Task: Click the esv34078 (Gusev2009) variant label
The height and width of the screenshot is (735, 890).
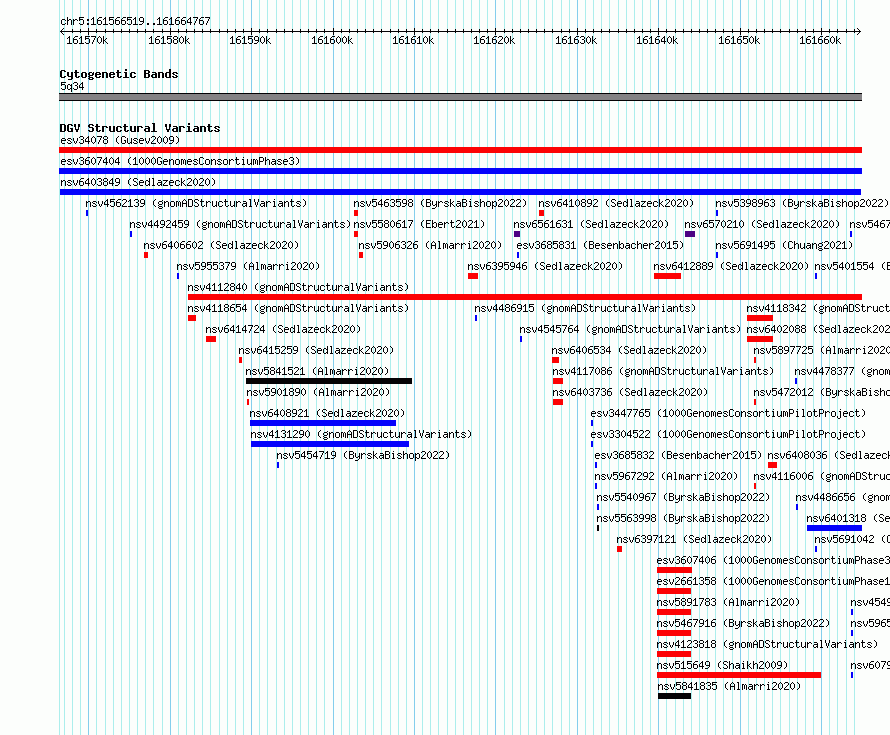Action: [120, 140]
